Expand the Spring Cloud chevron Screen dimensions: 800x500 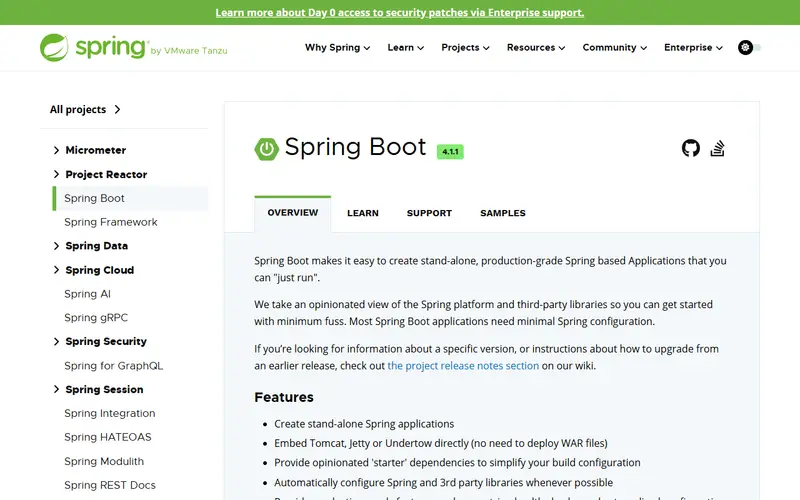[x=56, y=270]
